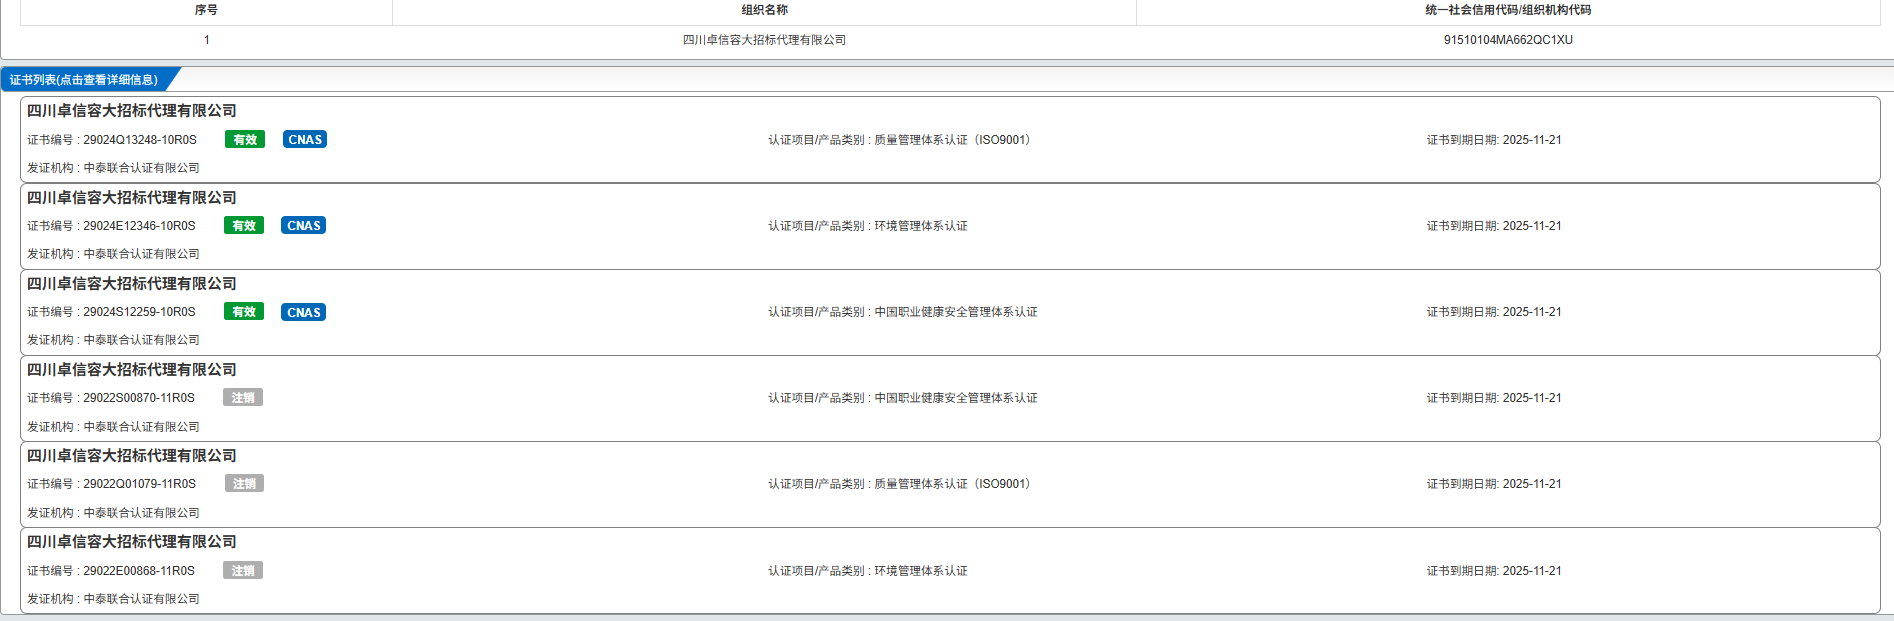The image size is (1894, 621).
Task: Click the 统一社会信用代码/组织机构代码 column header
Action: pos(1508,10)
